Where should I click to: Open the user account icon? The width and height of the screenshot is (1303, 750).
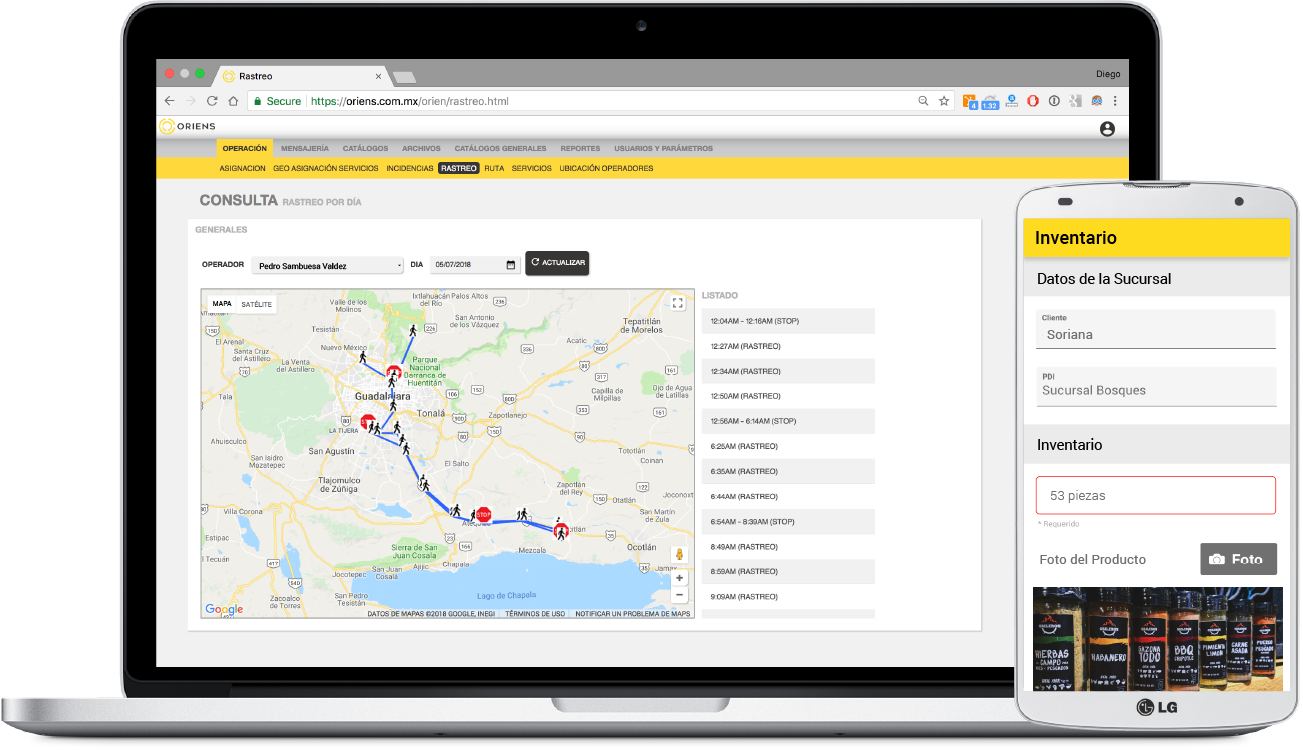(x=1107, y=129)
